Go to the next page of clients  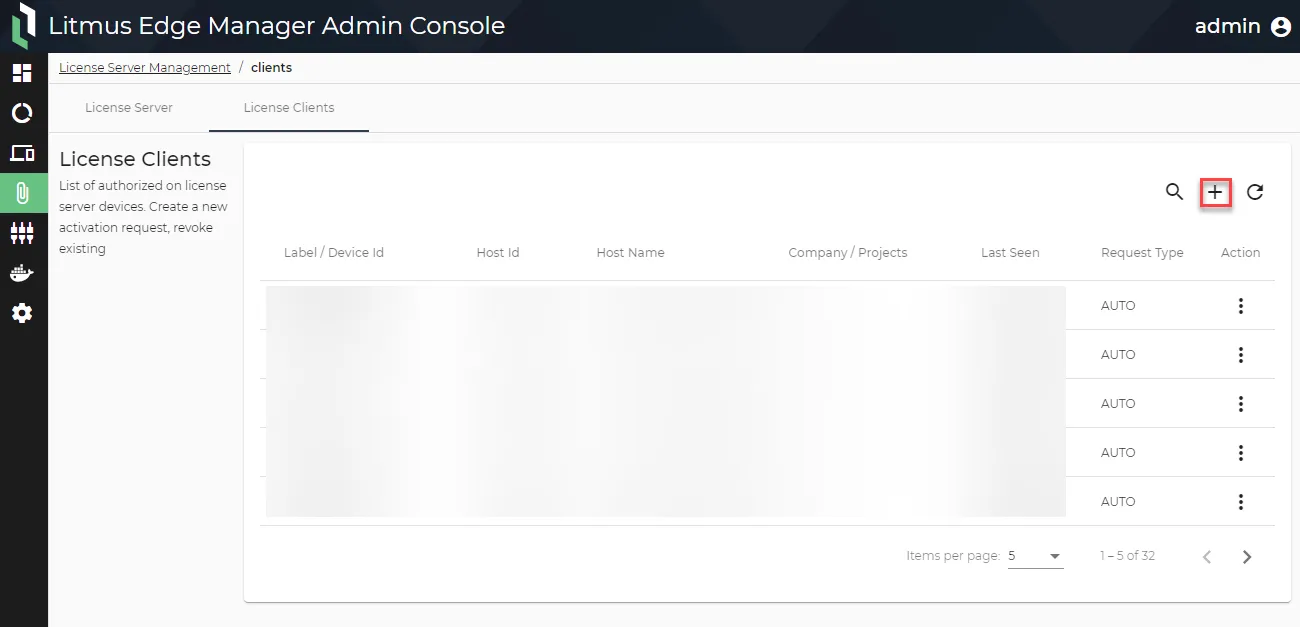[x=1247, y=557]
